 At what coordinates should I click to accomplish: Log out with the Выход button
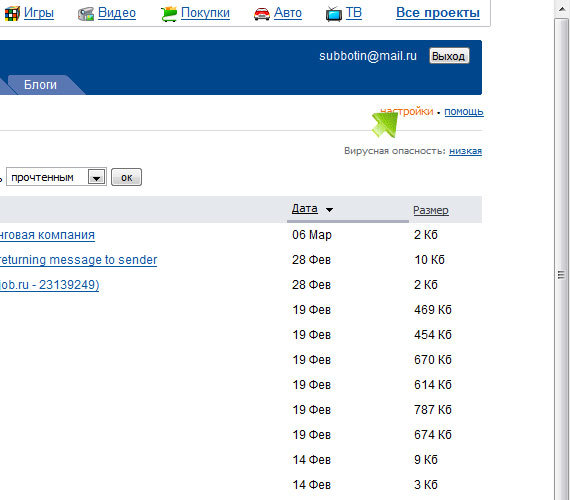449,56
